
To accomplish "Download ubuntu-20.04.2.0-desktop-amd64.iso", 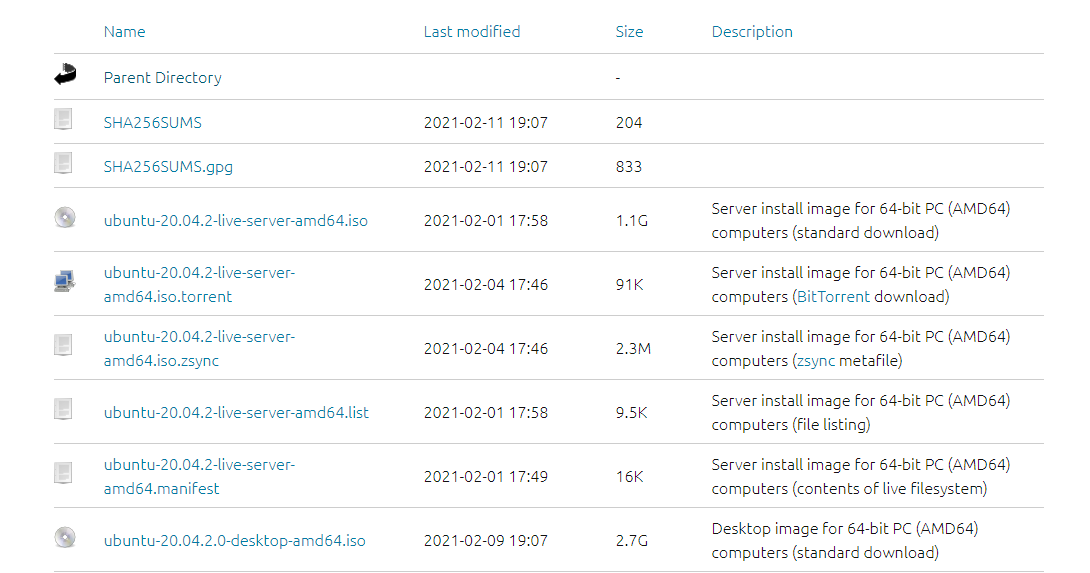I will coord(234,540).
